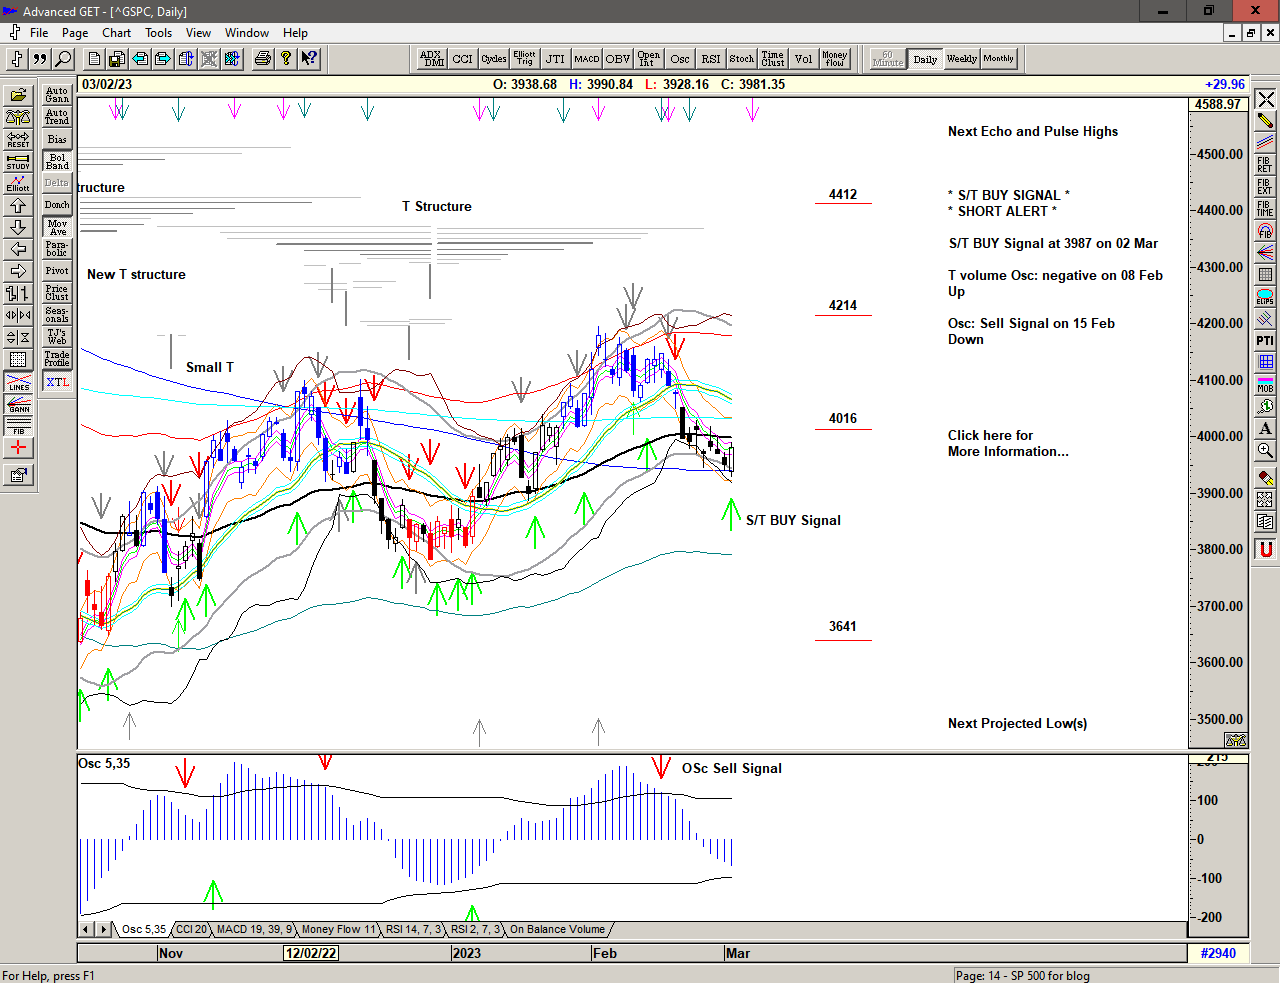Click the printer icon in toolbar
This screenshot has width=1280, height=983.
(x=262, y=59)
